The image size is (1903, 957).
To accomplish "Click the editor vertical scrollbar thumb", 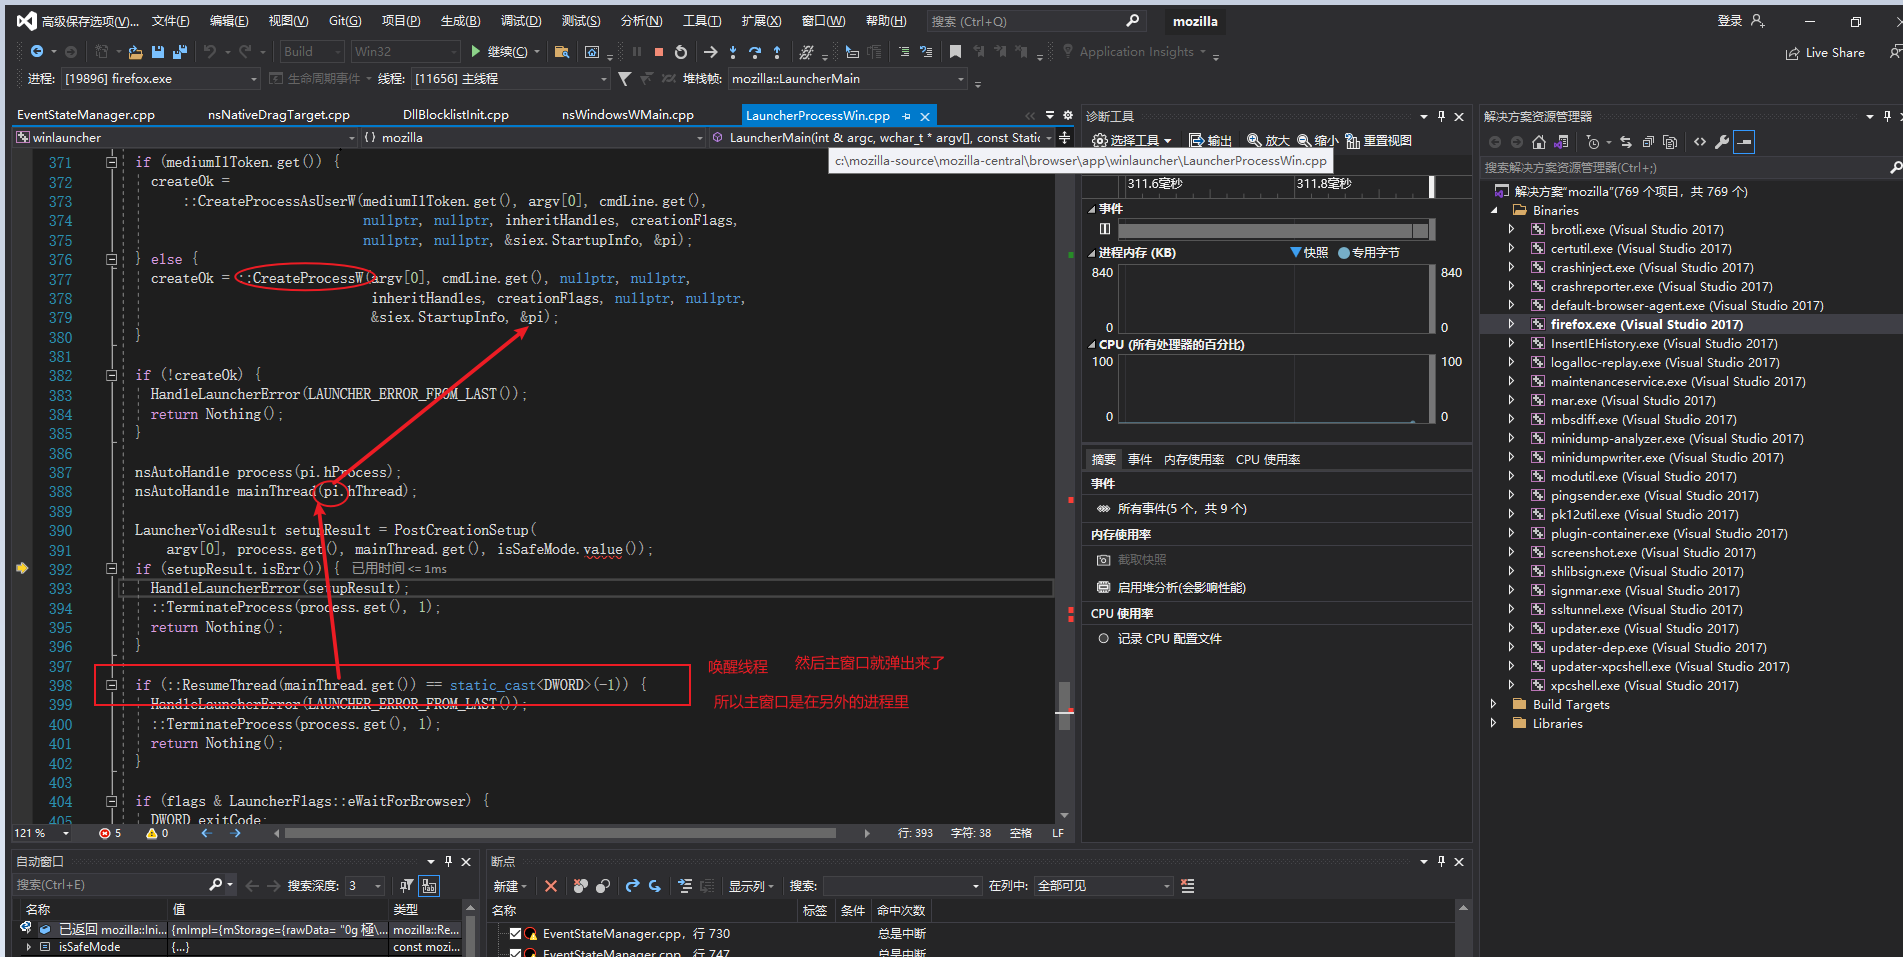I will [x=1064, y=705].
